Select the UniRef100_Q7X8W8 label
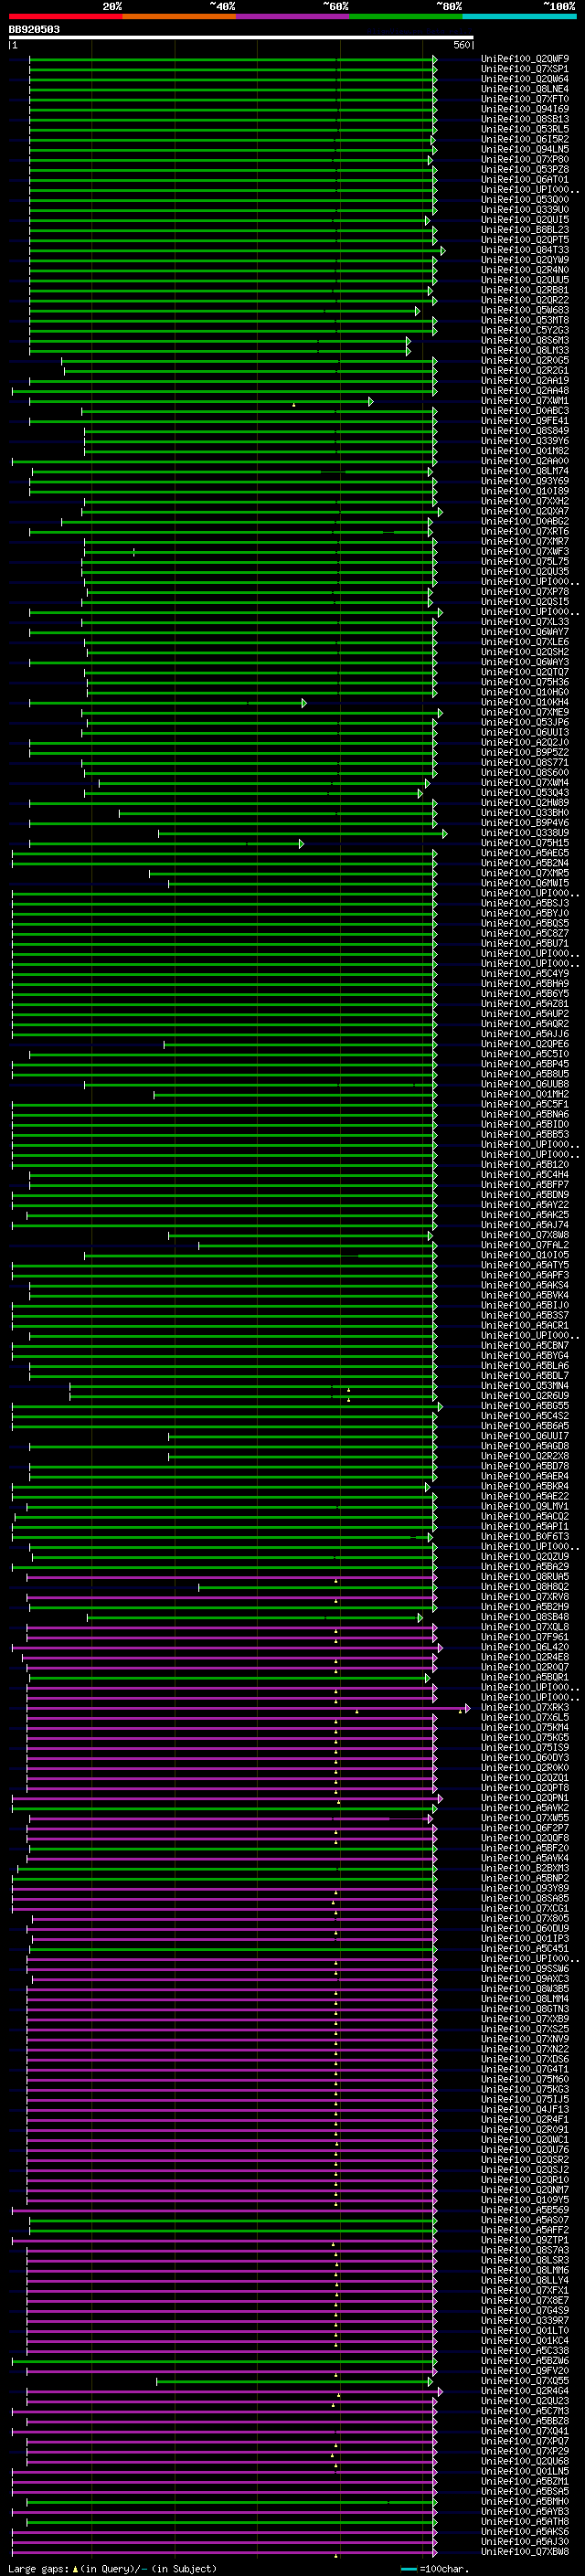 pyautogui.click(x=525, y=1235)
